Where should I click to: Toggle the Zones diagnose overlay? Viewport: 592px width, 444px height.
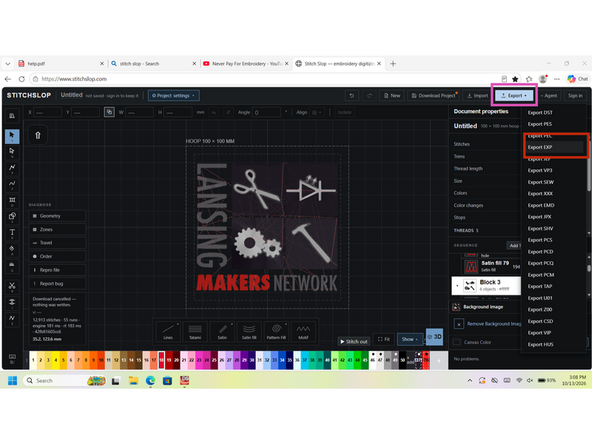tap(57, 230)
